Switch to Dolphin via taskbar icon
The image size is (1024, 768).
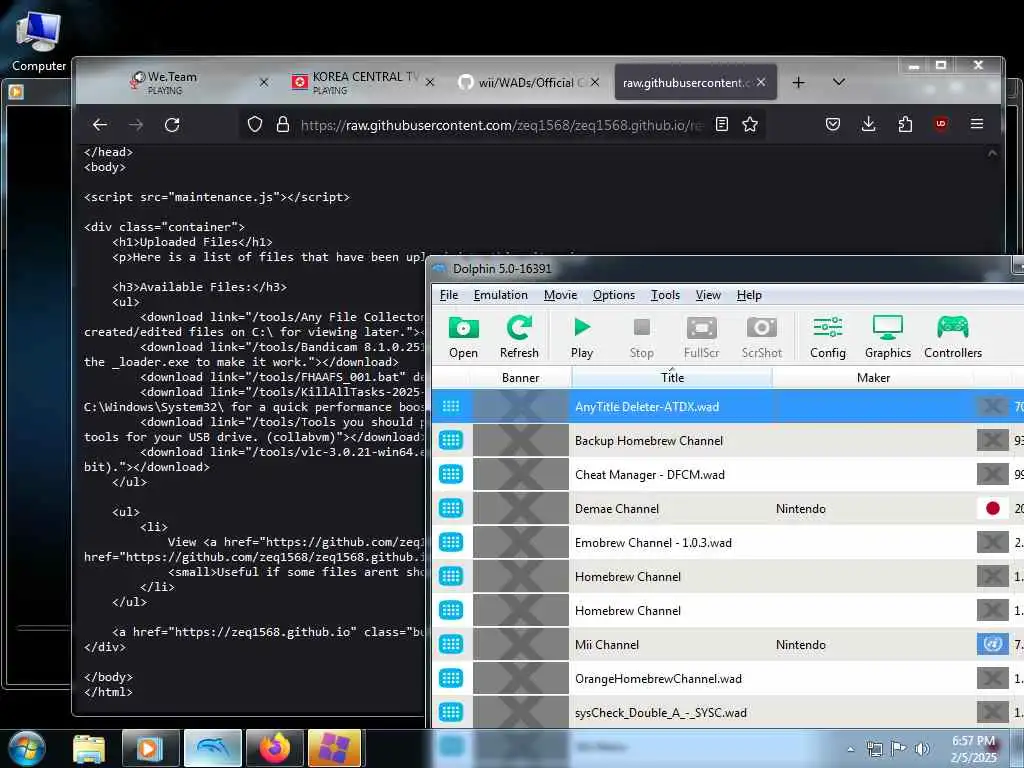pos(213,748)
